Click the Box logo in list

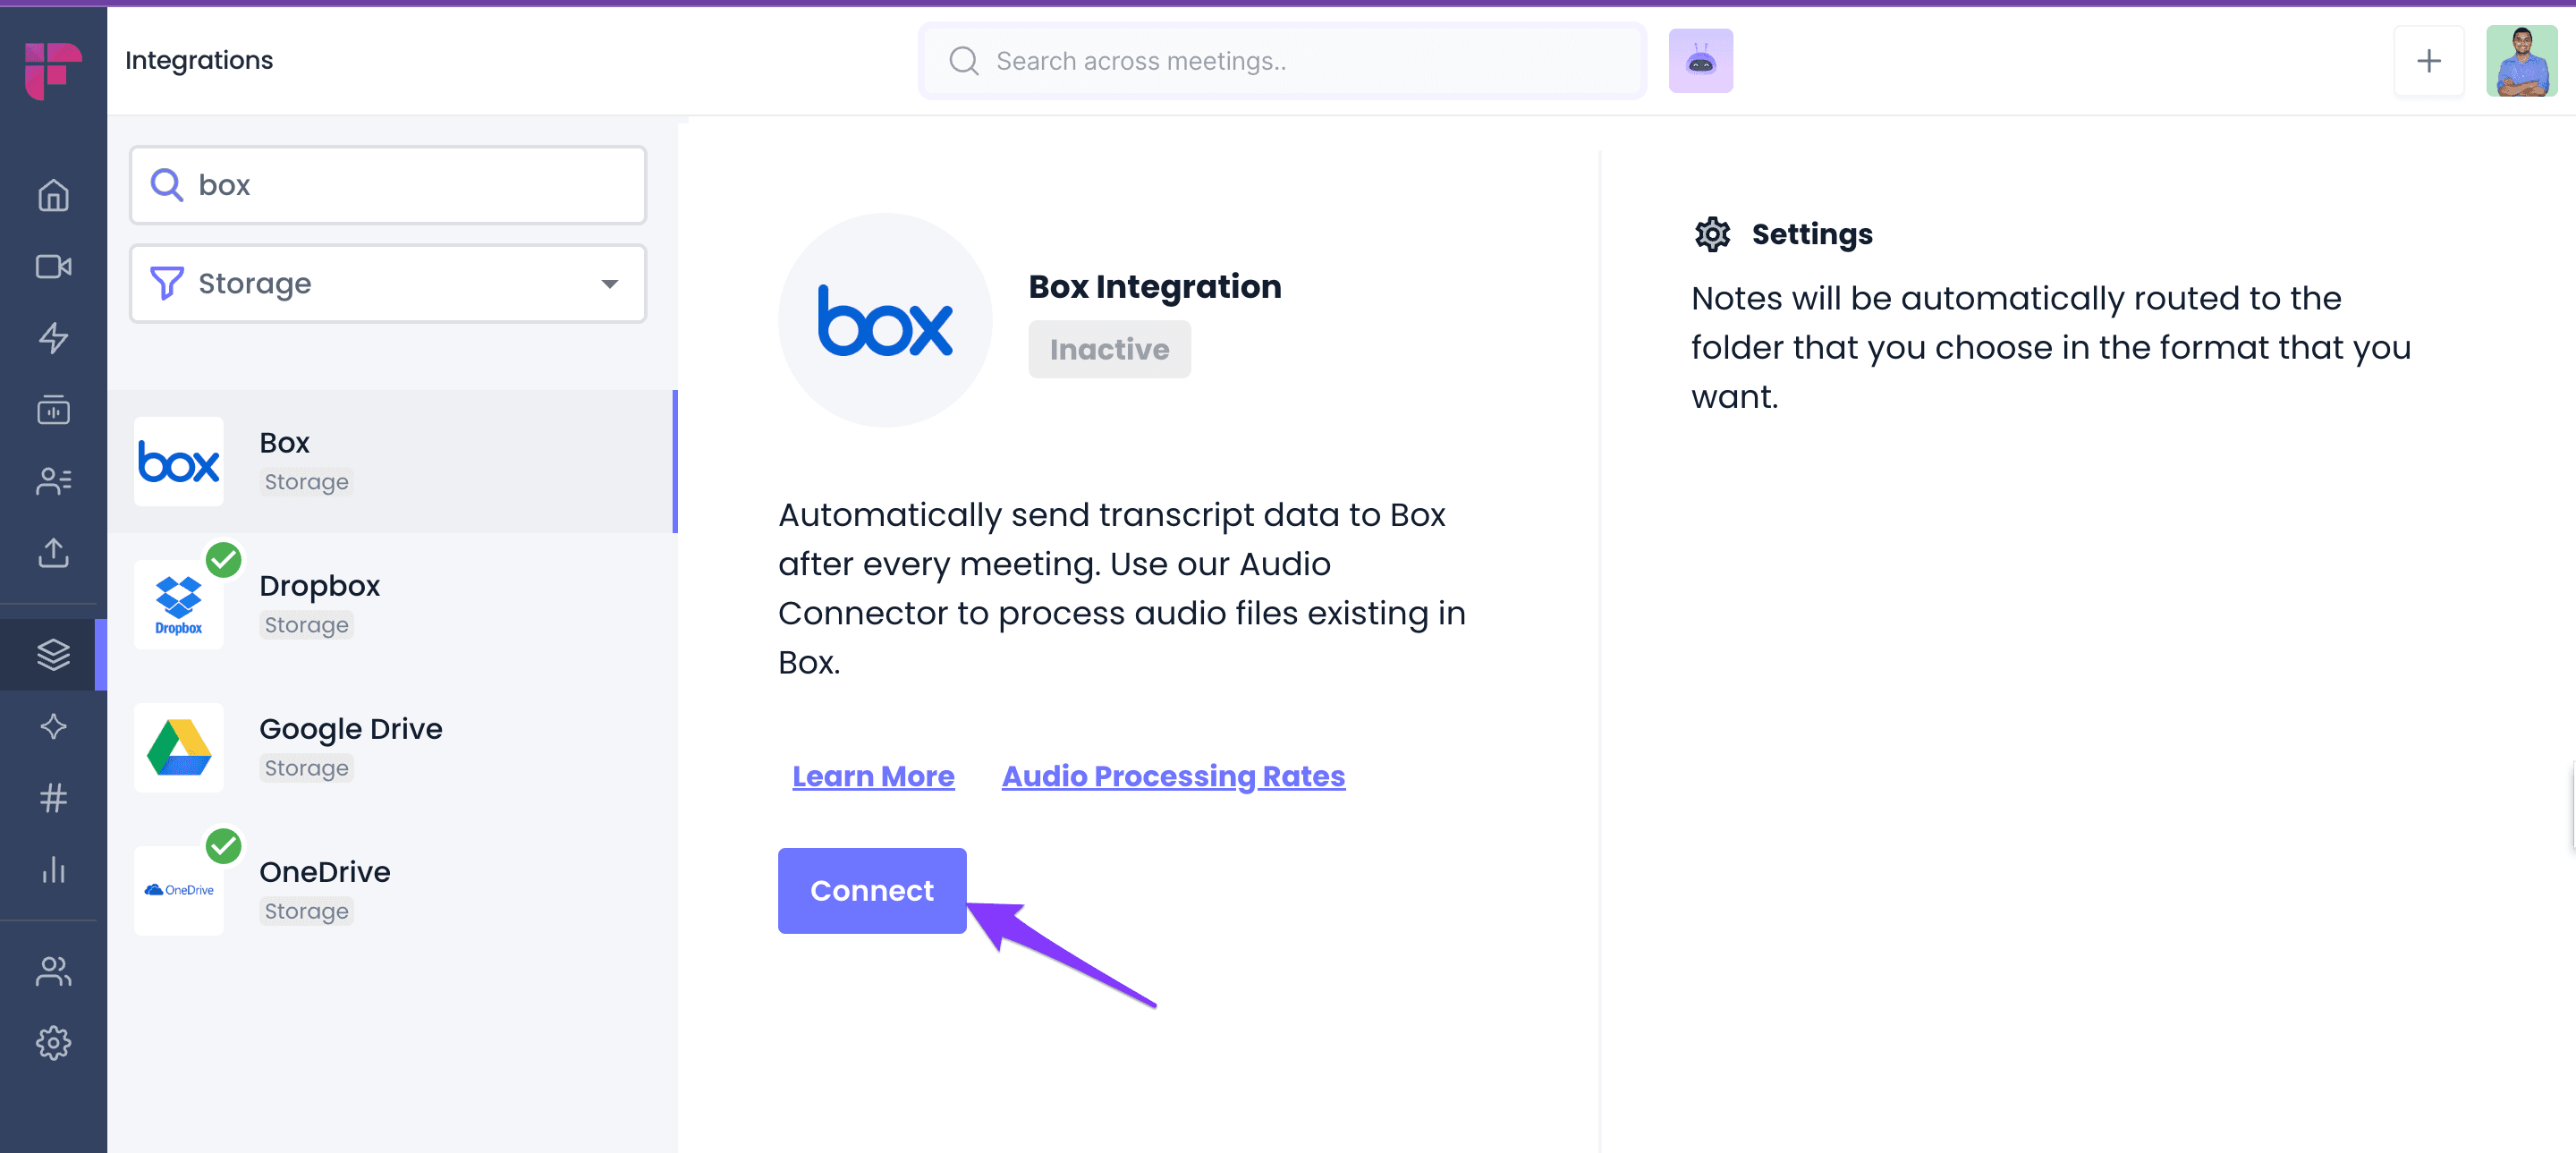[x=179, y=461]
